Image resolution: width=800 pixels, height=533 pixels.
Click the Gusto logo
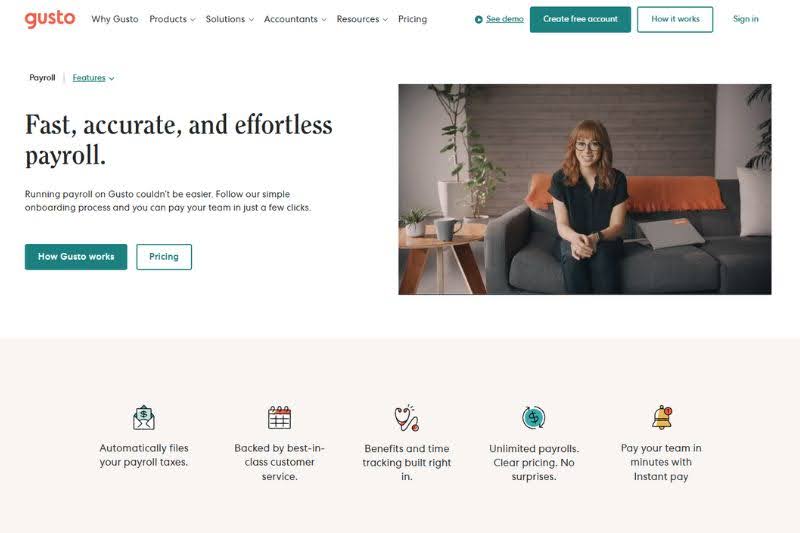tap(50, 19)
